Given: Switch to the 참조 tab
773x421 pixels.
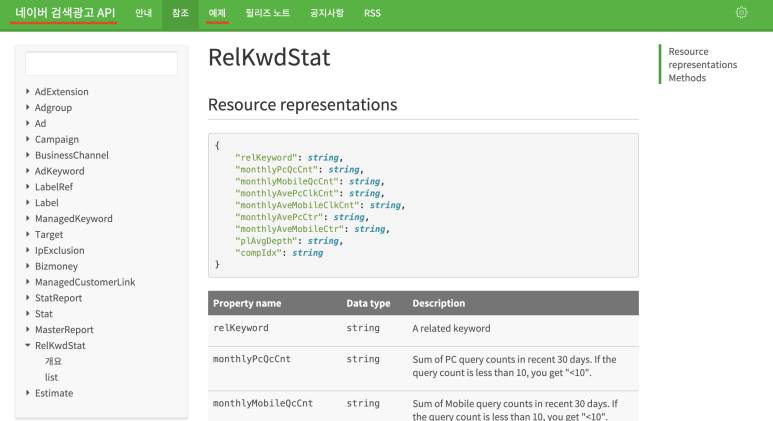Looking at the screenshot, I should click(x=180, y=13).
